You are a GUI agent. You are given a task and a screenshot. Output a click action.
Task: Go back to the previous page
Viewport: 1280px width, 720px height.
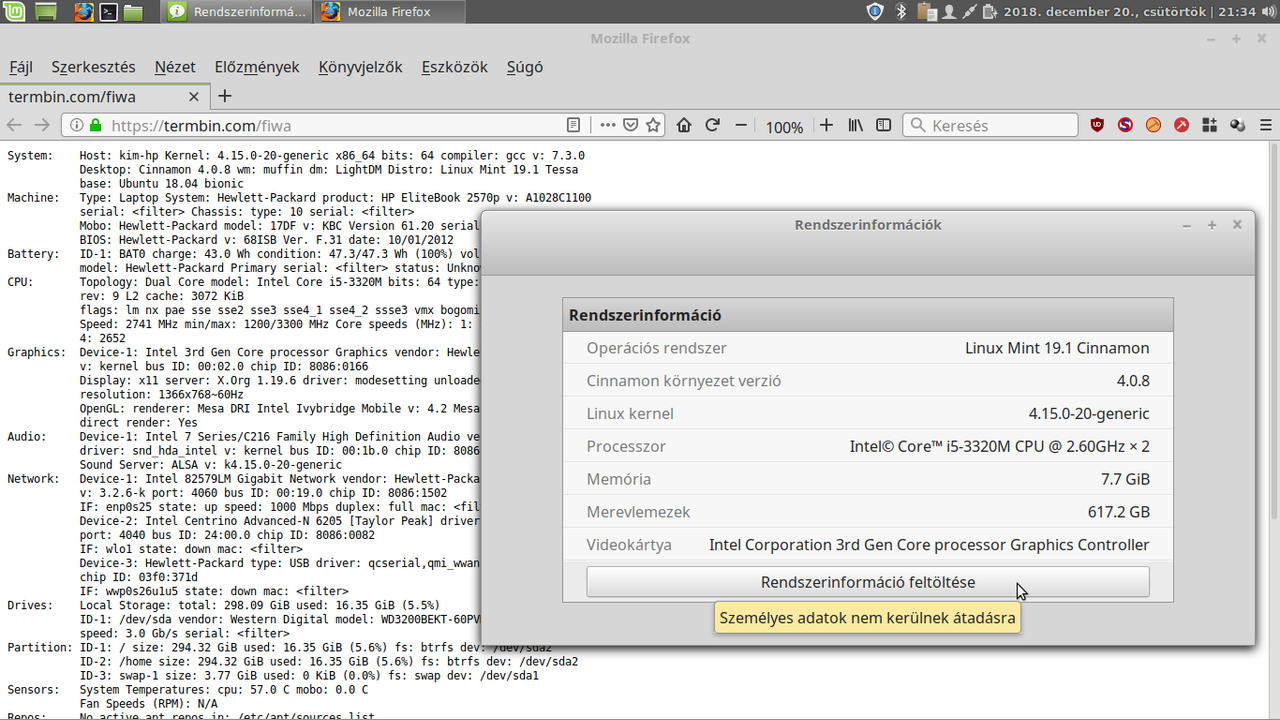pyautogui.click(x=14, y=125)
